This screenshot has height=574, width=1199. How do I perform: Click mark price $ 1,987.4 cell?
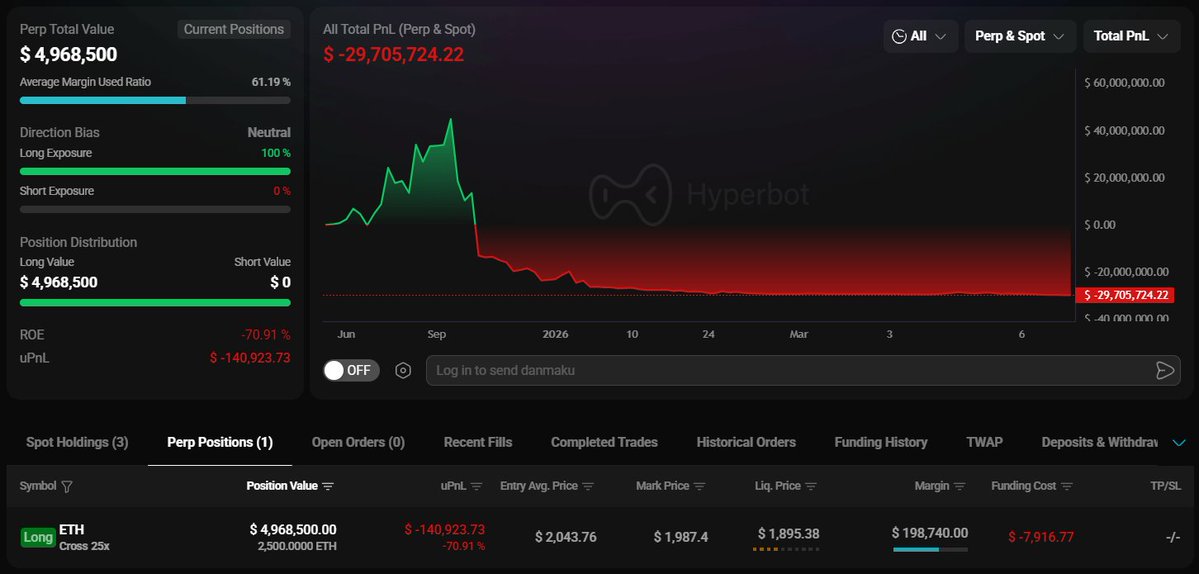pos(681,537)
